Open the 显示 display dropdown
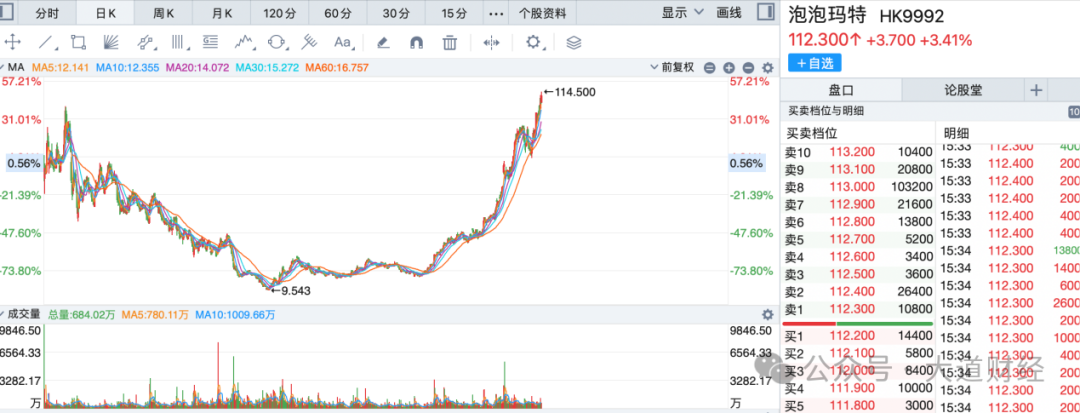The height and width of the screenshot is (413, 1080). point(683,12)
